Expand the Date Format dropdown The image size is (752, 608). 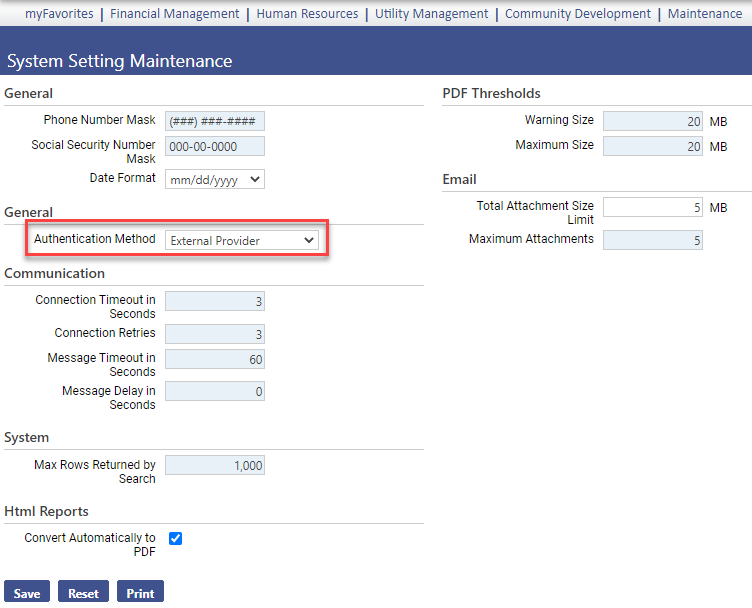[x=214, y=180]
